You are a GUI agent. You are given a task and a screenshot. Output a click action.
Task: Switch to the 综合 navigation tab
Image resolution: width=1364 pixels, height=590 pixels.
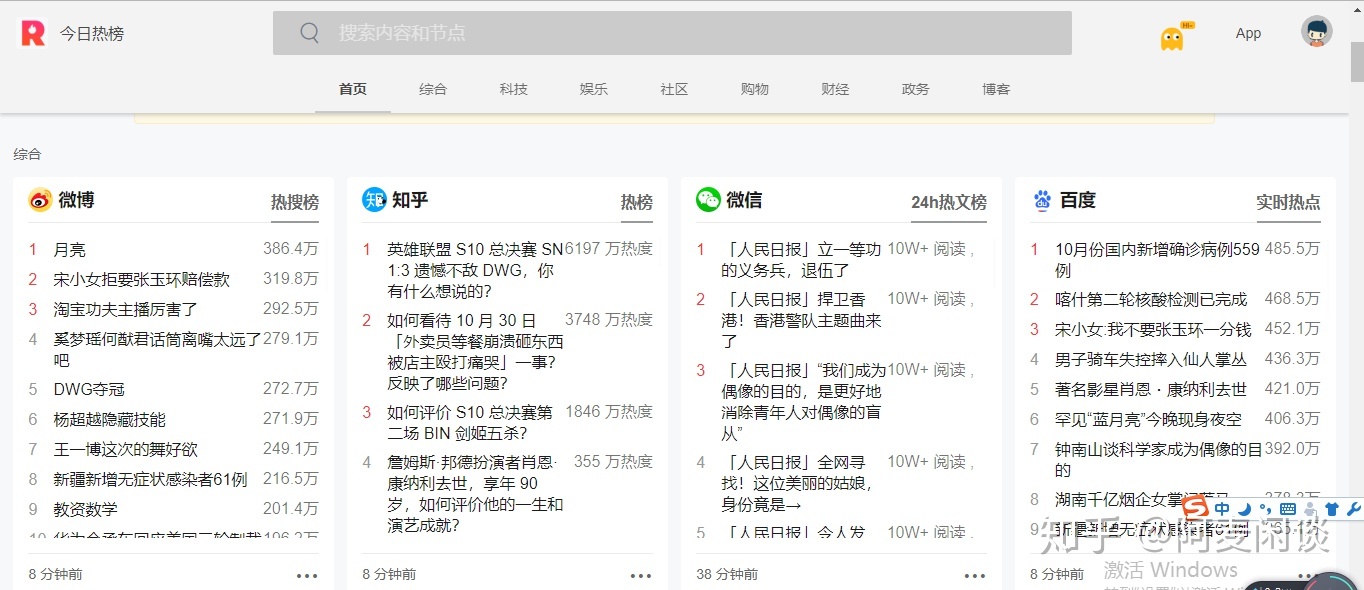(x=433, y=89)
